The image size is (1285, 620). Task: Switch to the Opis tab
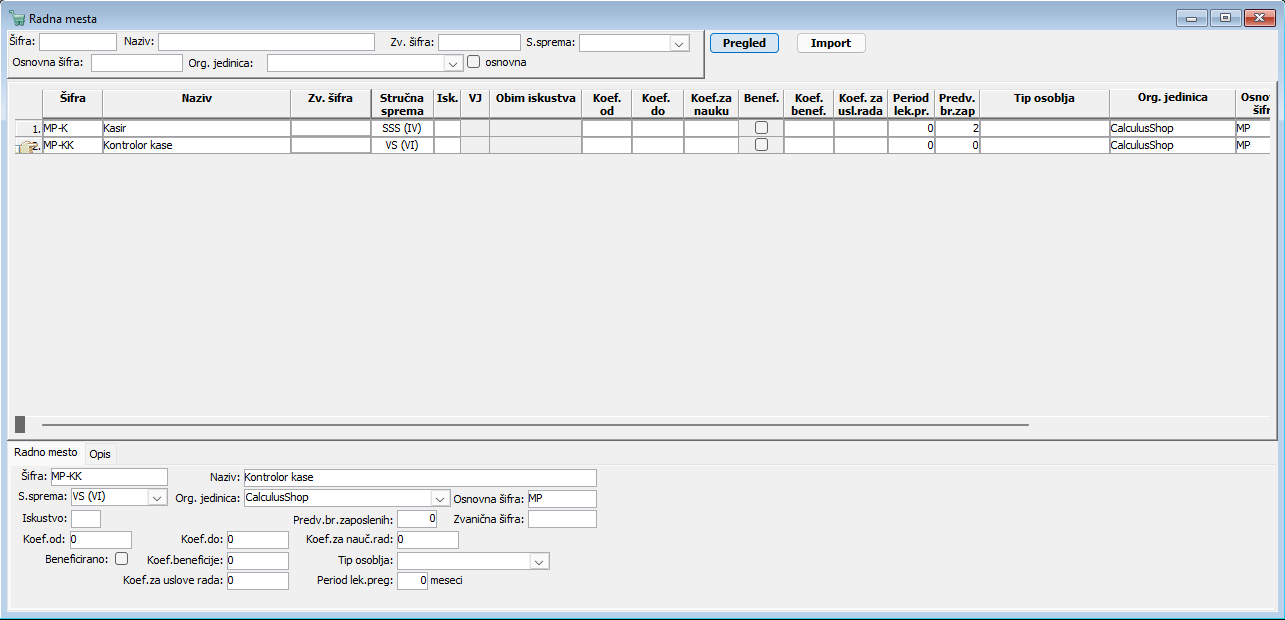point(100,454)
